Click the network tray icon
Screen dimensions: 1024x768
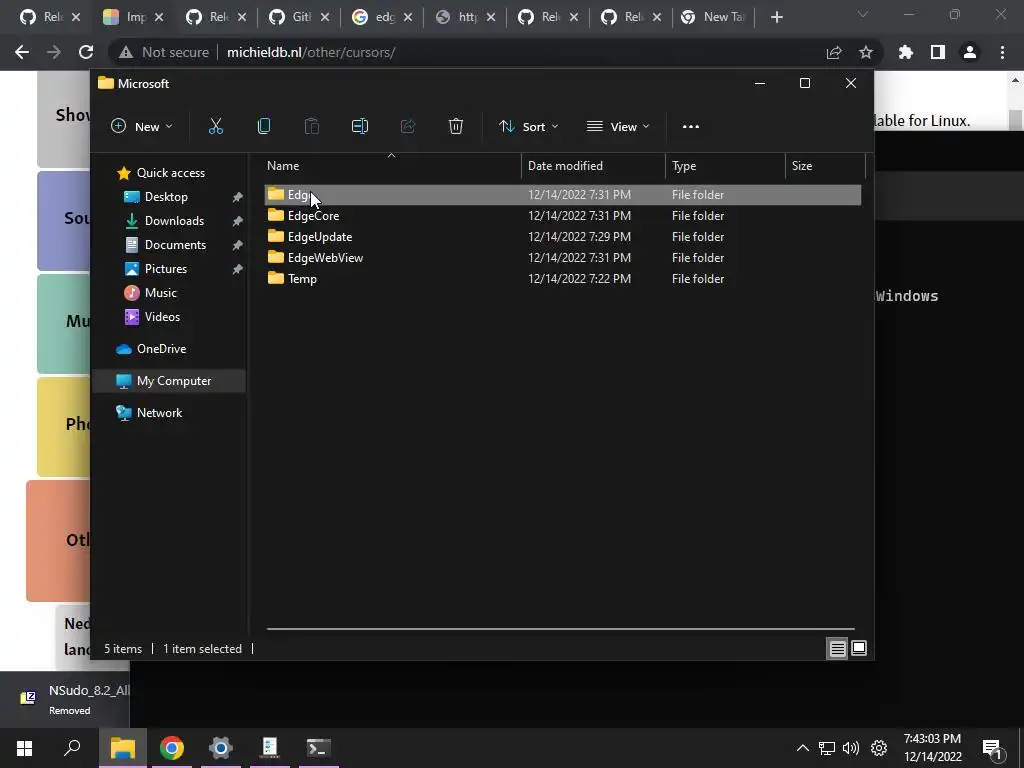coord(827,748)
